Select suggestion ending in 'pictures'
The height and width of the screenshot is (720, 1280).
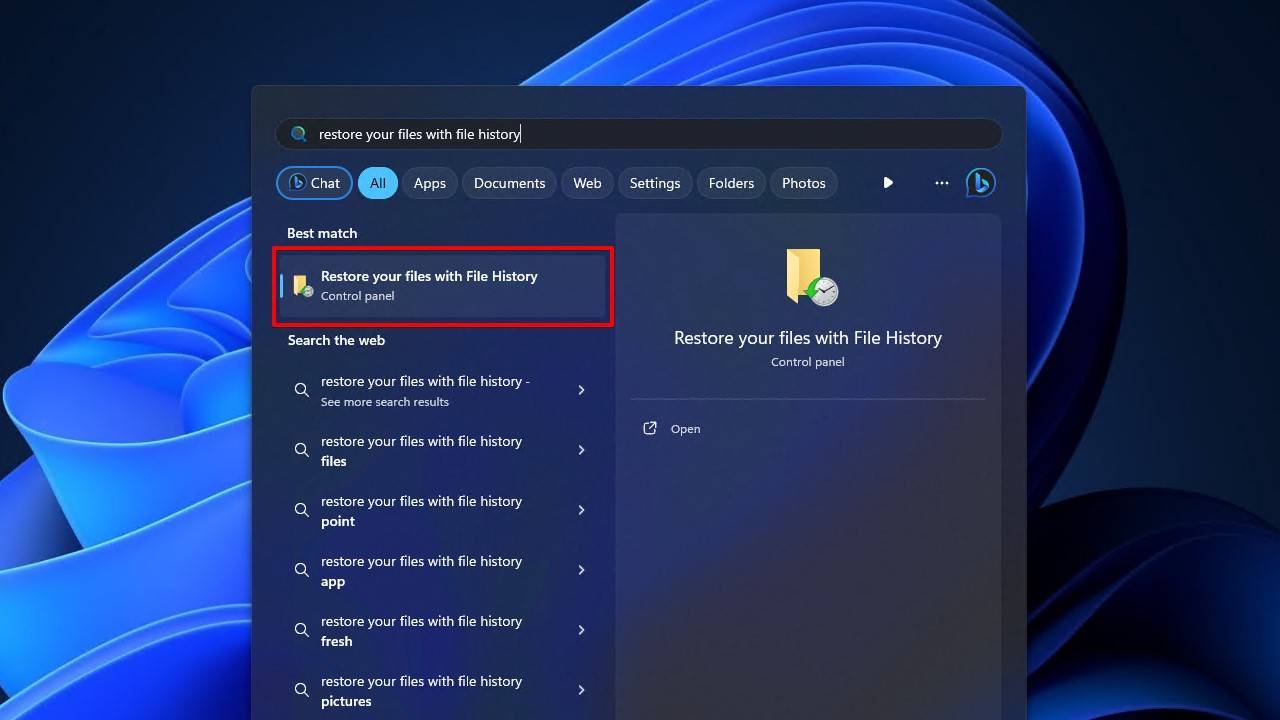443,690
